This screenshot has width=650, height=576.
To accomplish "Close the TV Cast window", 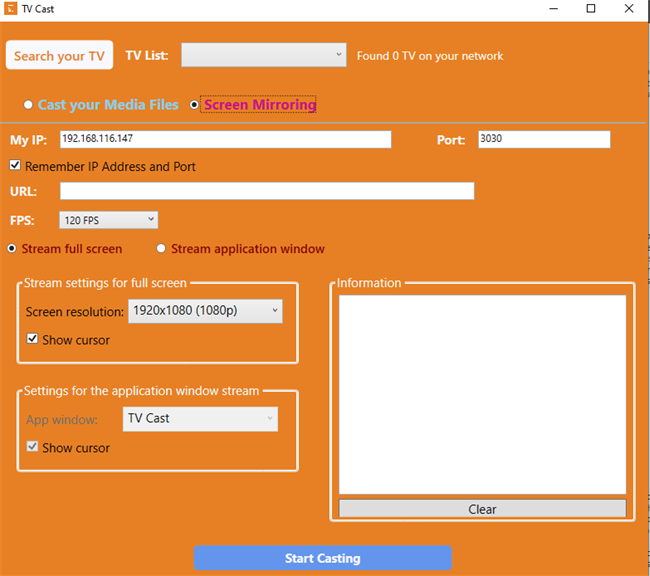I will [x=629, y=9].
